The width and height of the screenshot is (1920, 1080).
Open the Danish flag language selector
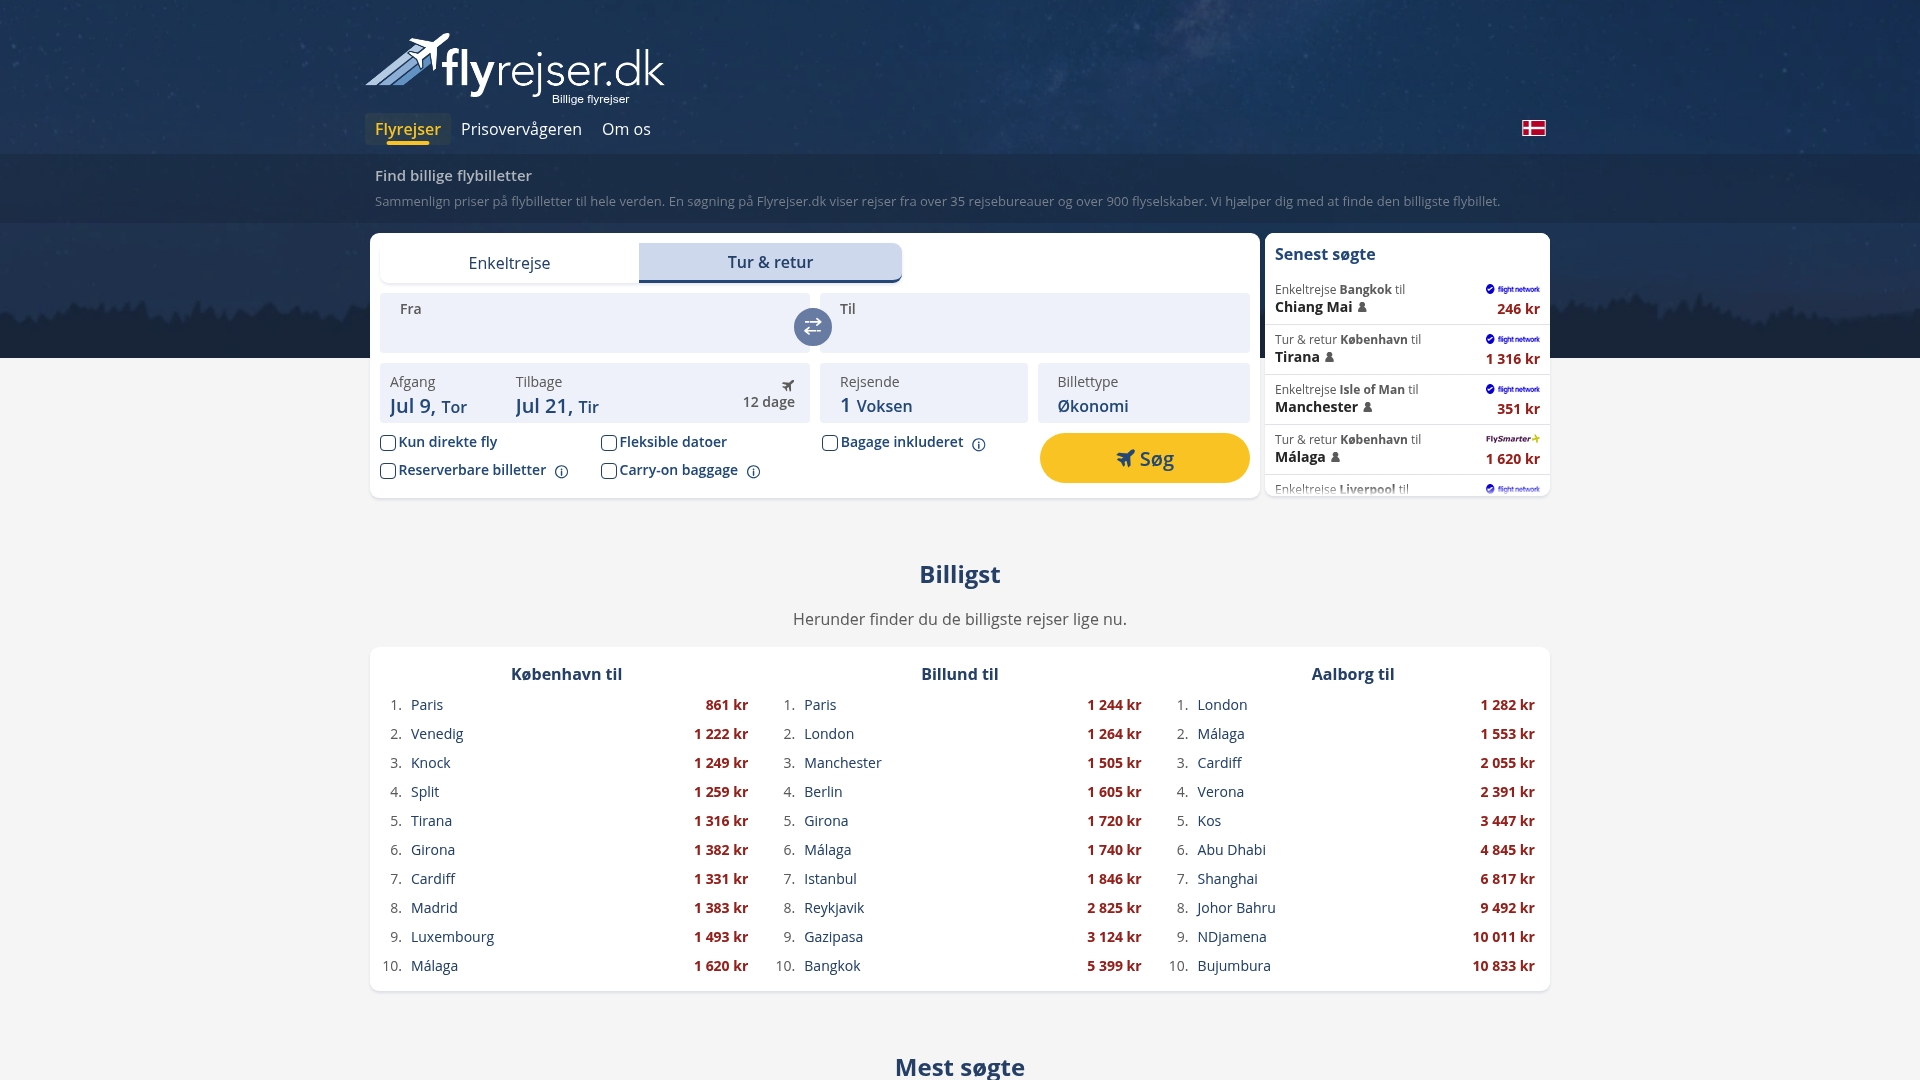coord(1533,128)
